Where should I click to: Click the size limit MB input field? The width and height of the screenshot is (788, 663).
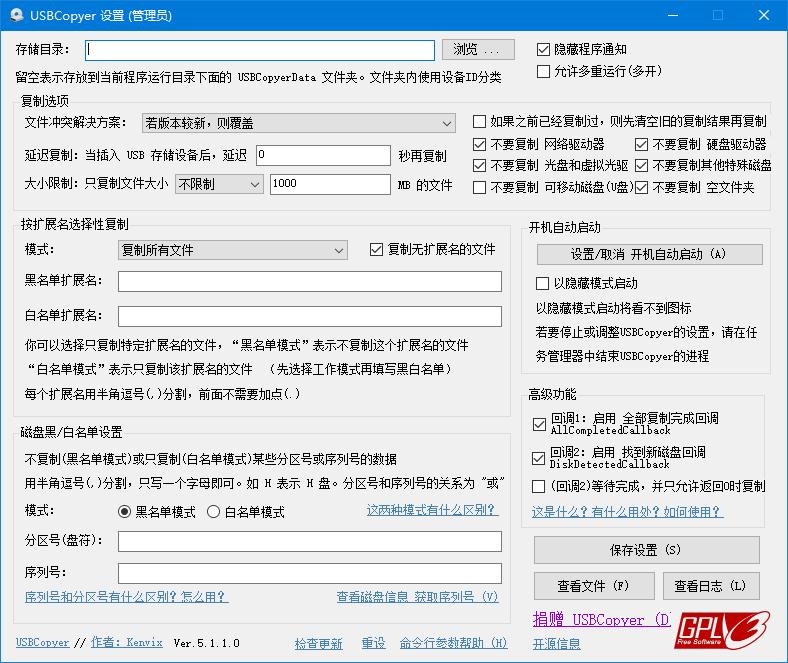coord(330,184)
